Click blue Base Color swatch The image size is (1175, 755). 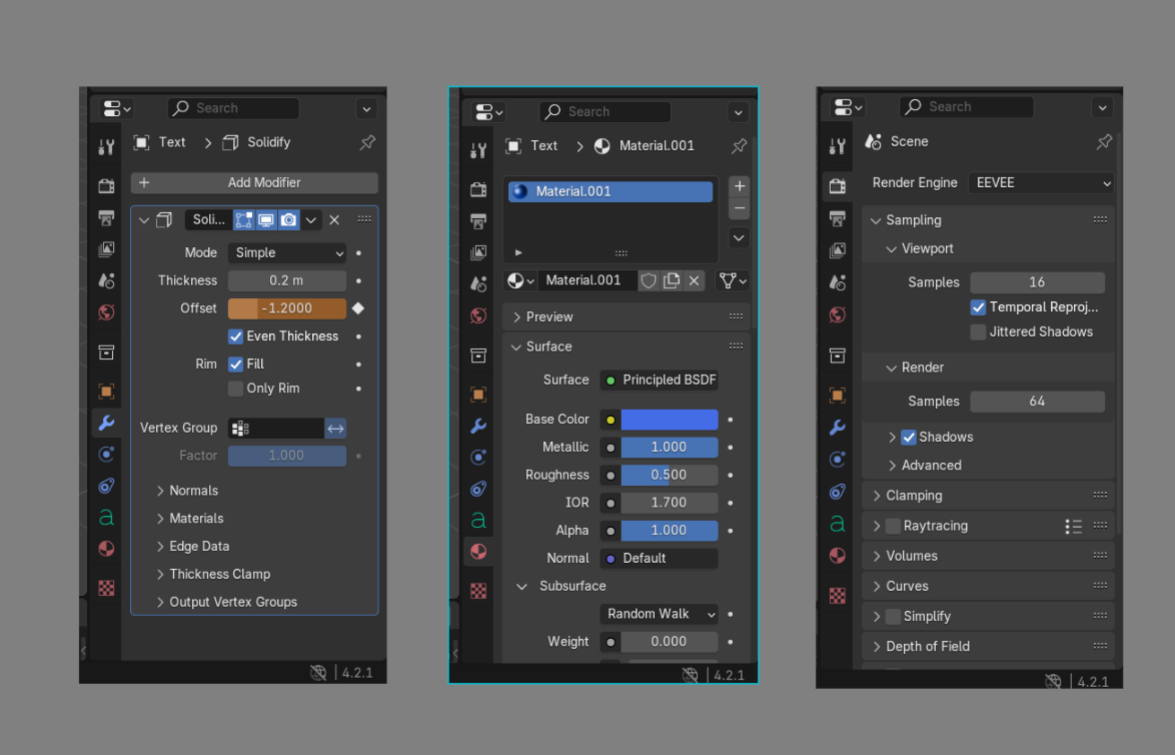tap(669, 419)
